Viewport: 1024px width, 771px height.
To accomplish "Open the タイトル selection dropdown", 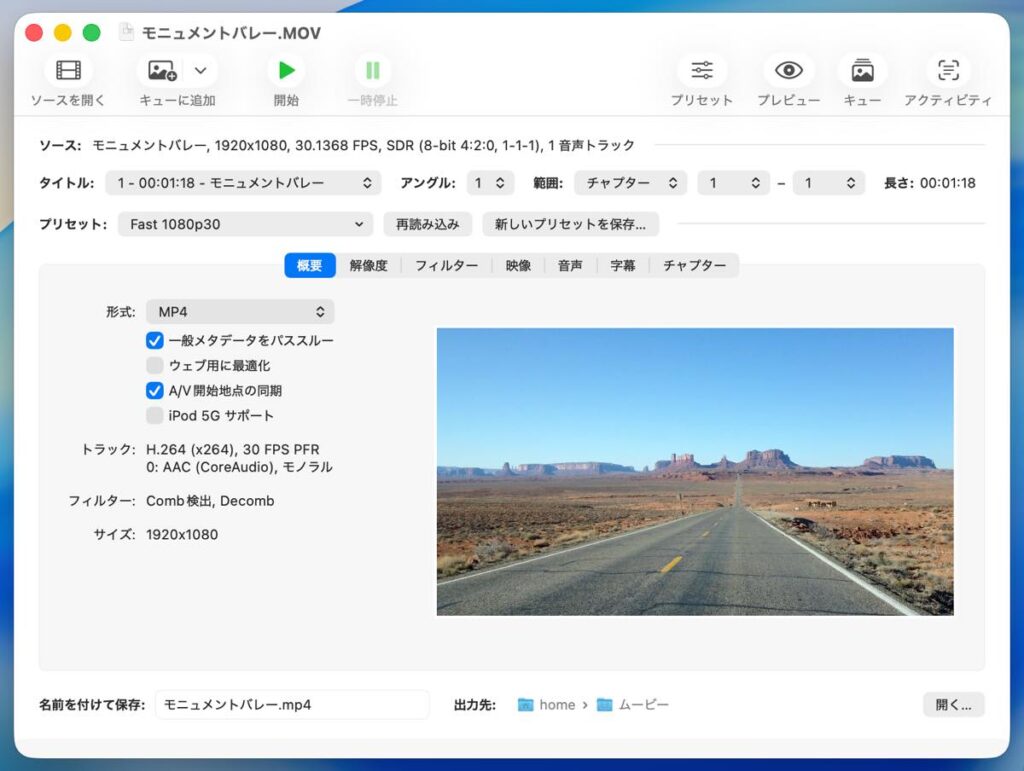I will pos(242,183).
